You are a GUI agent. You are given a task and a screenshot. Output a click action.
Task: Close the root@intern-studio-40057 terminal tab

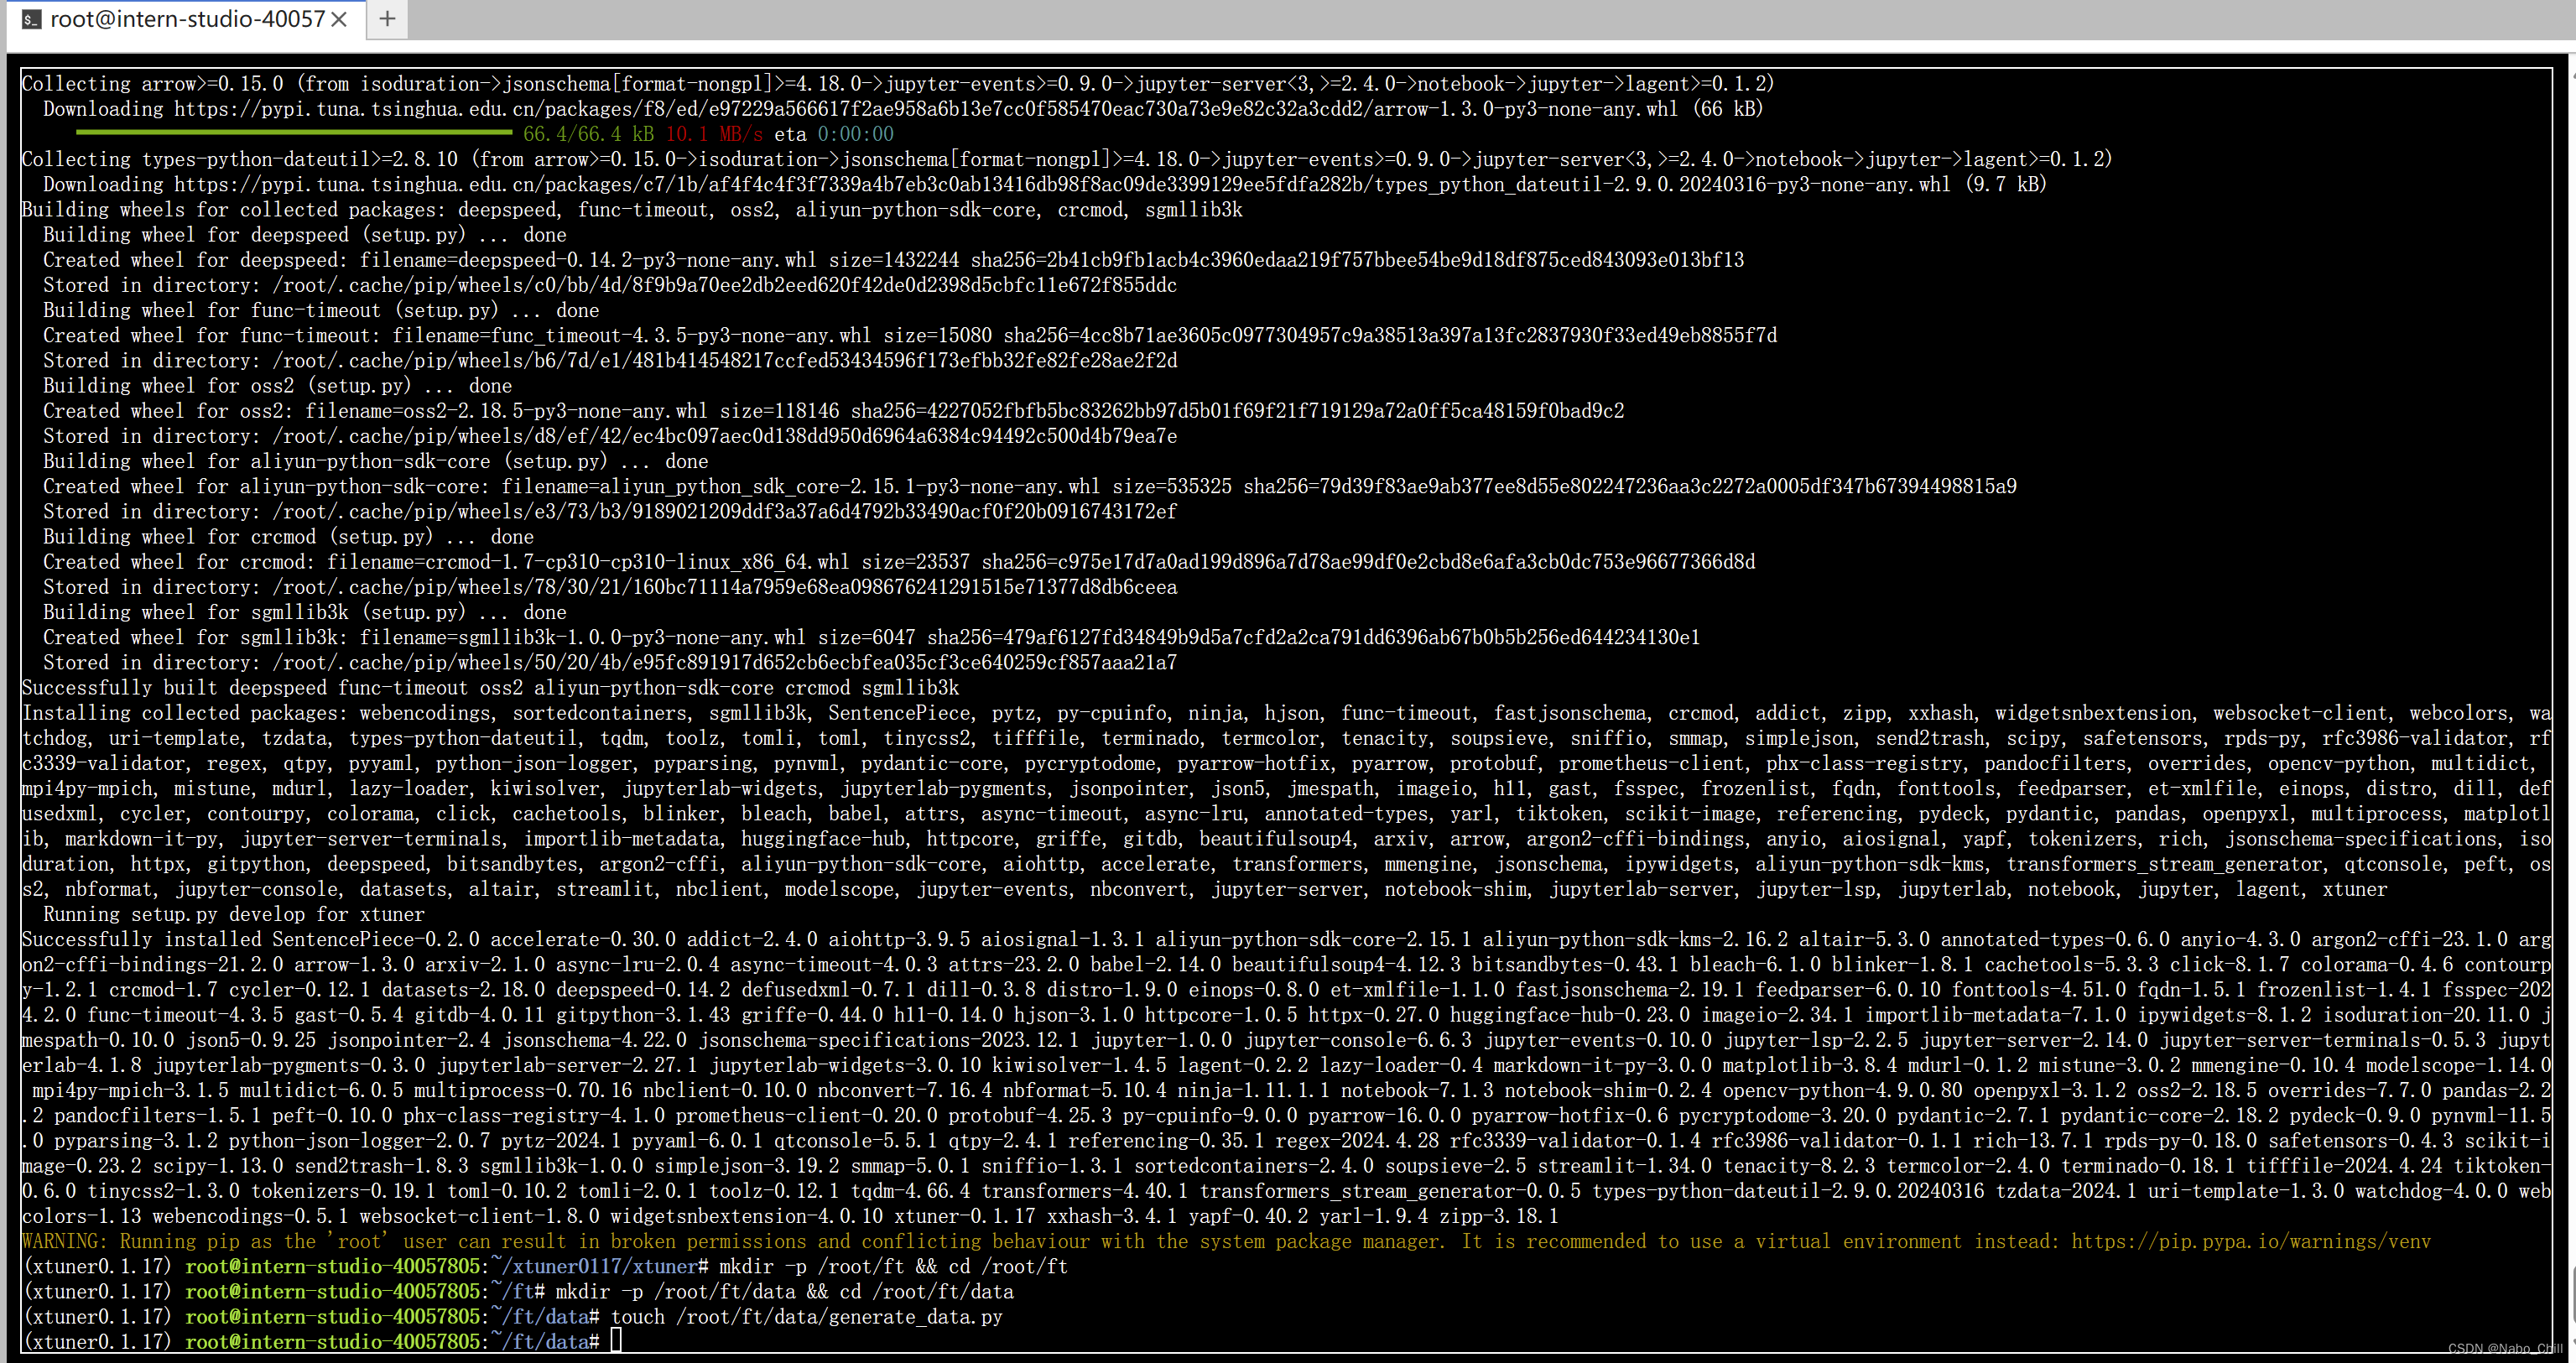339,19
